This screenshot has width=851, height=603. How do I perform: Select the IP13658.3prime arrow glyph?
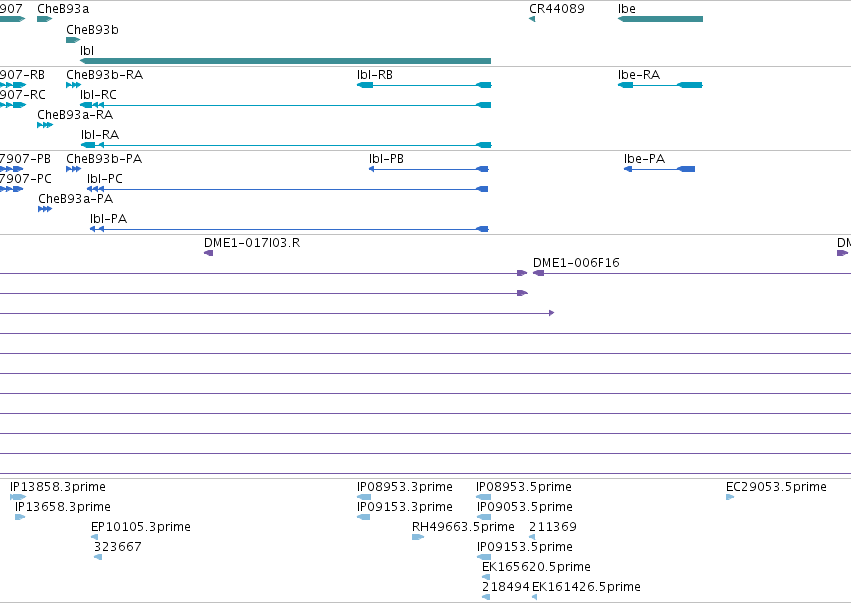coord(20,517)
